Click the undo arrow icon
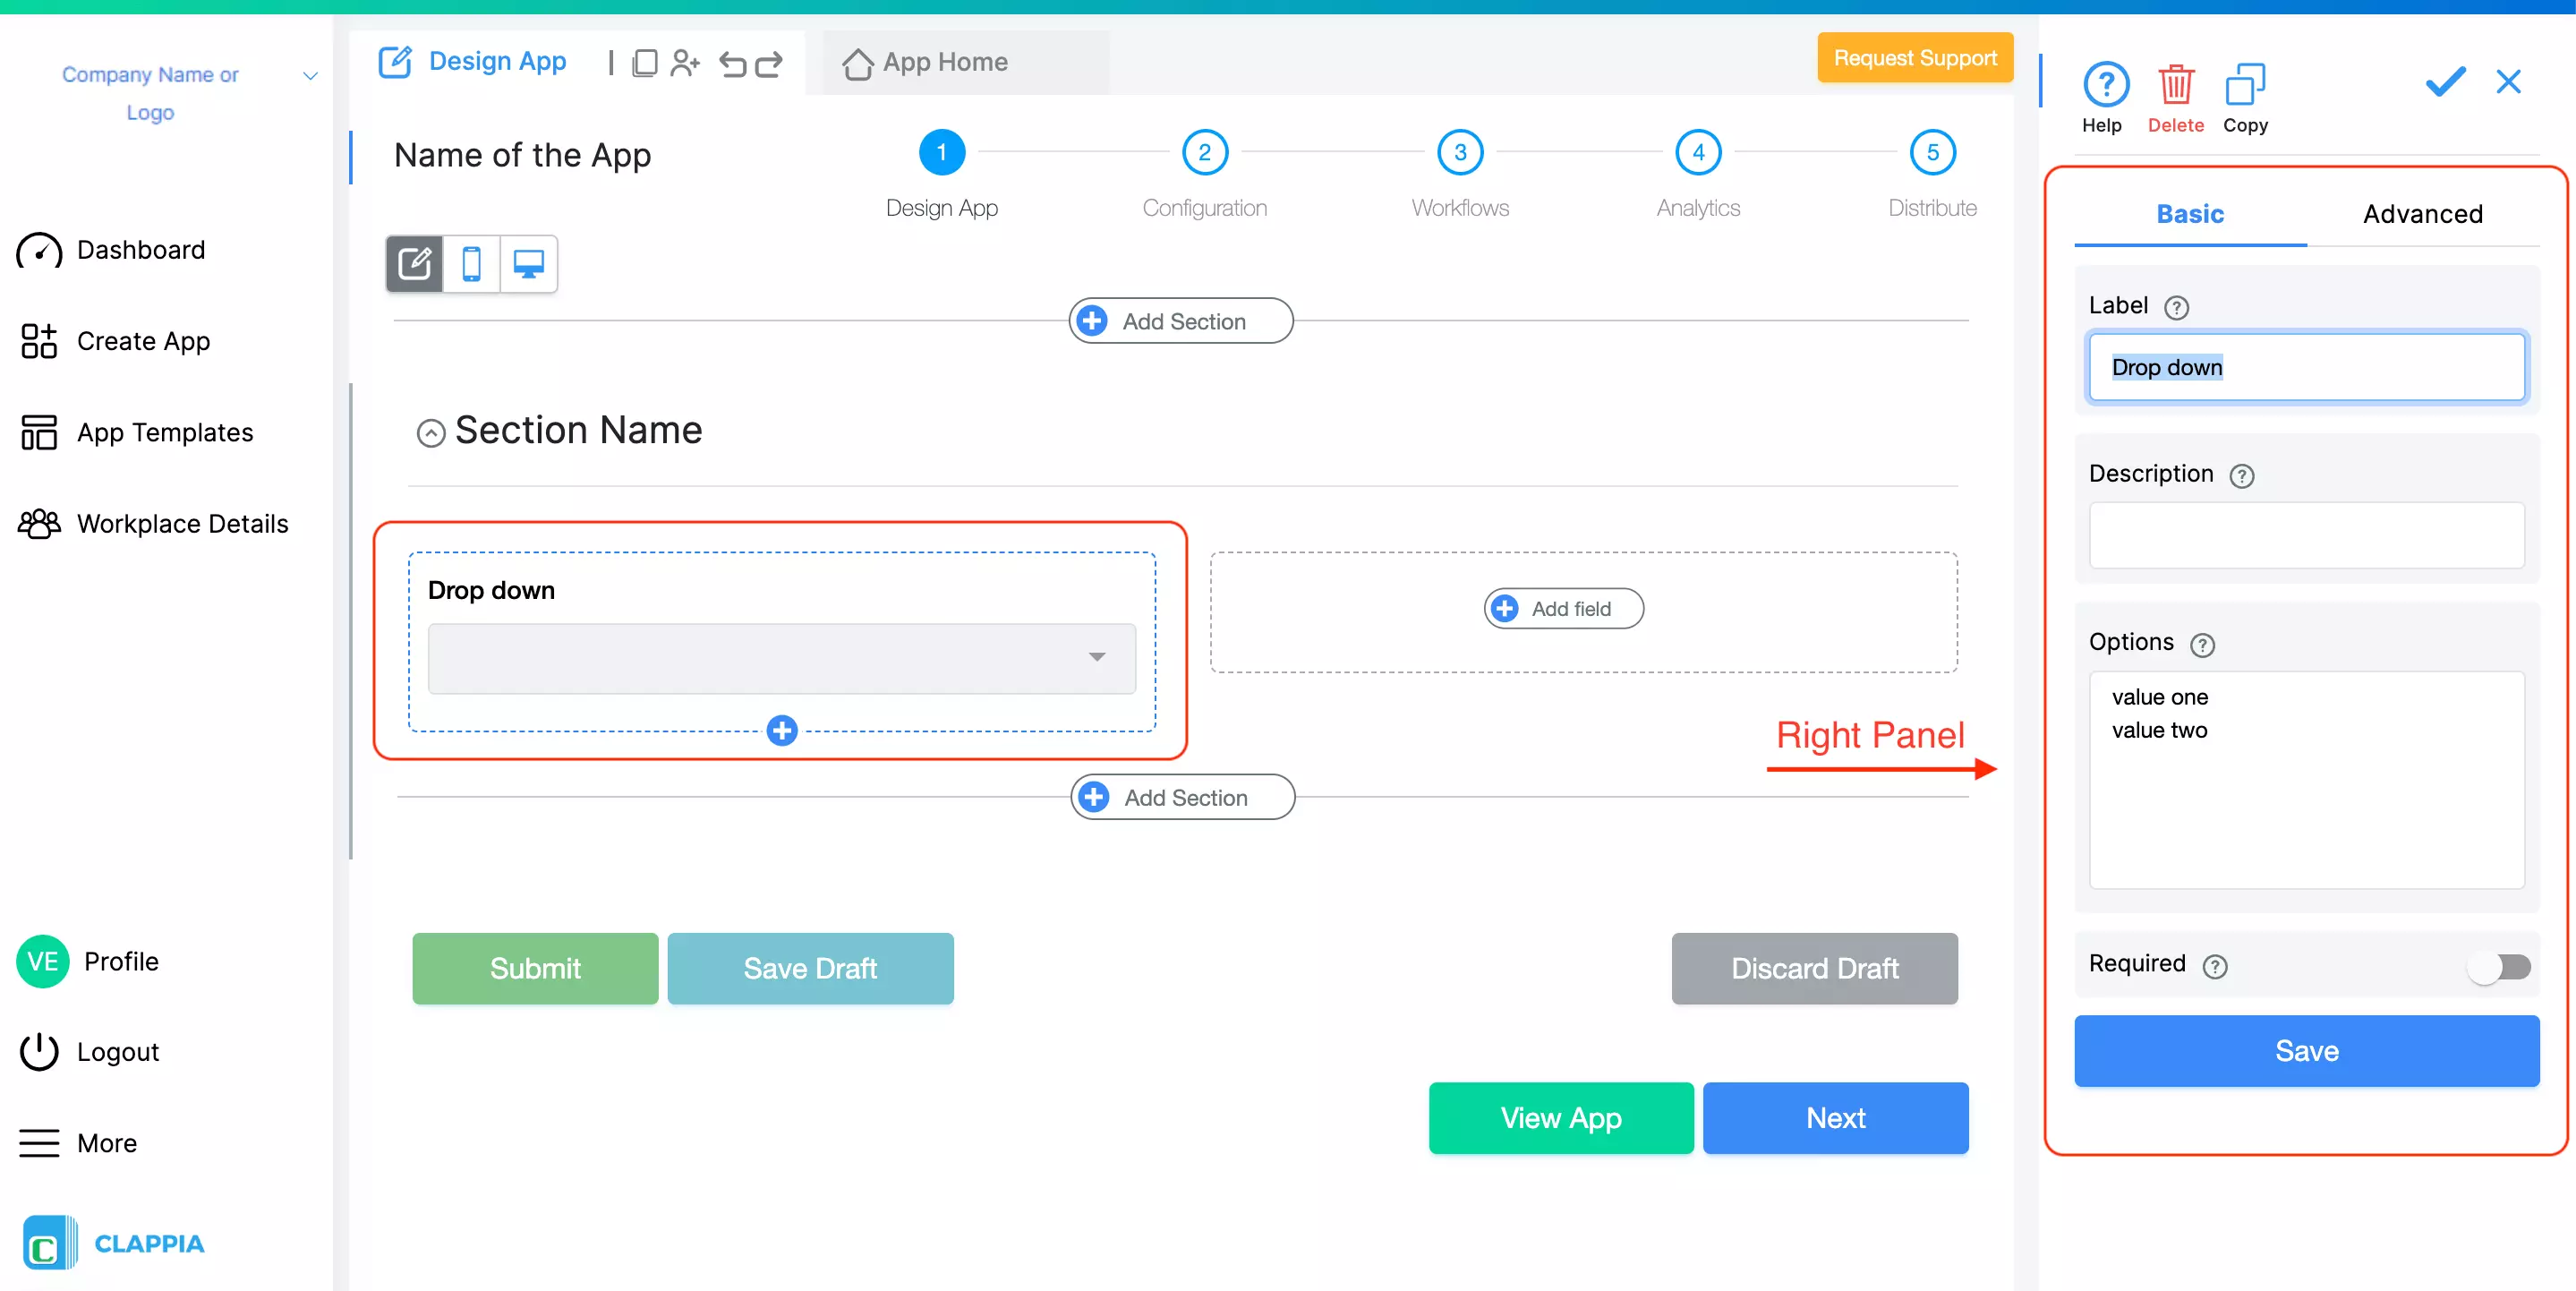This screenshot has width=2576, height=1291. [732, 64]
